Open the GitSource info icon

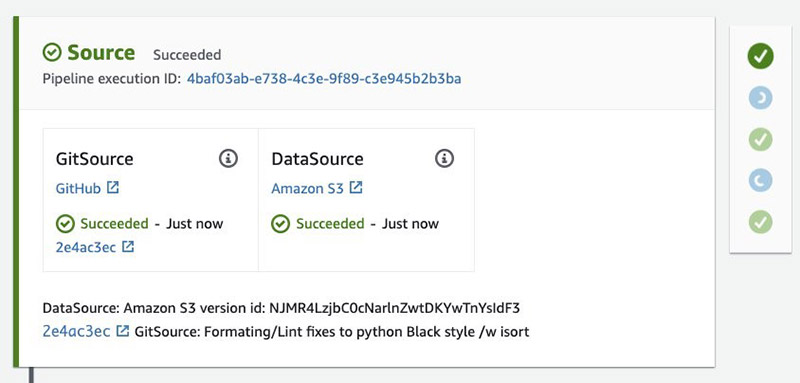click(228, 159)
